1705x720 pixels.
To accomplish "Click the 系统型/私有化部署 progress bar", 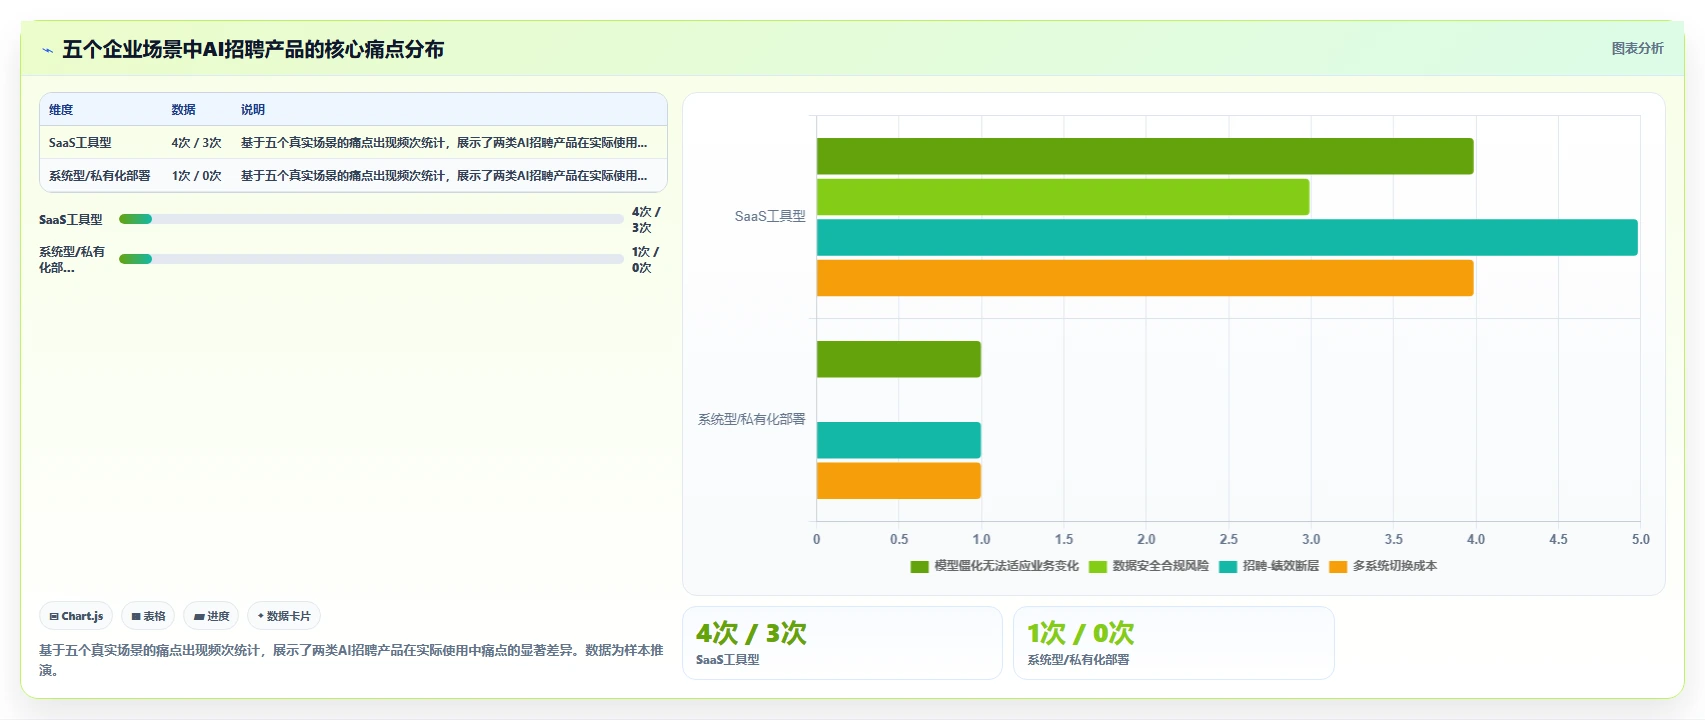I will (x=371, y=259).
